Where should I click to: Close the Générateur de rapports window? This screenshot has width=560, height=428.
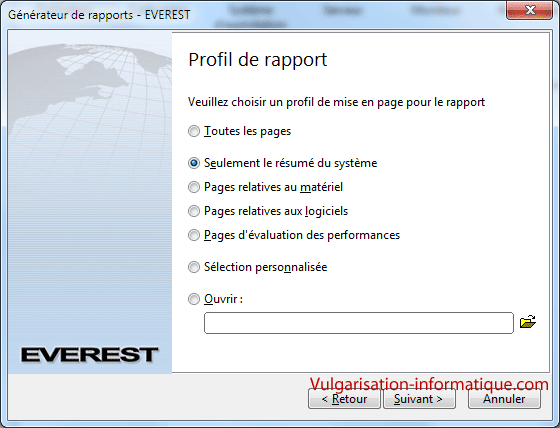click(x=529, y=10)
